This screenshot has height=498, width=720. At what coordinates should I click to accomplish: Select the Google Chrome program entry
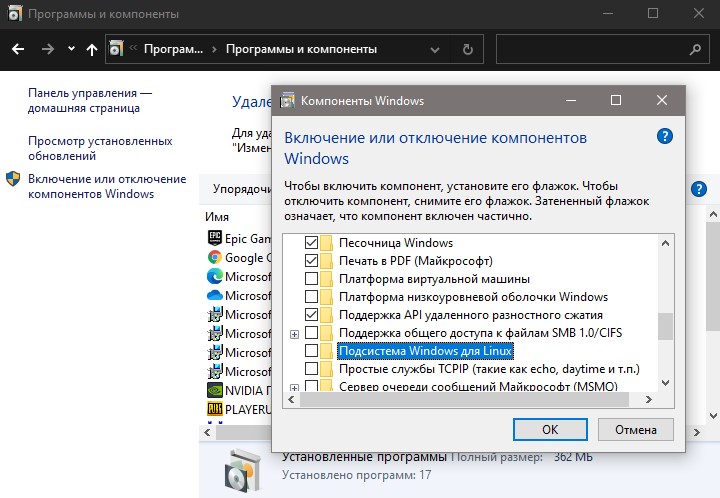[x=239, y=257]
